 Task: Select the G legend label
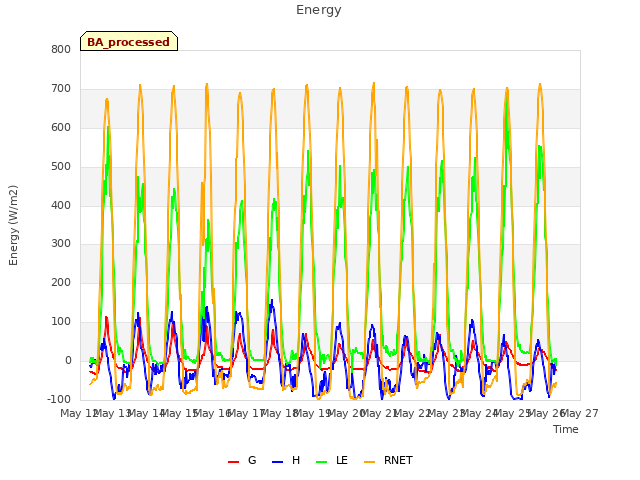(252, 460)
